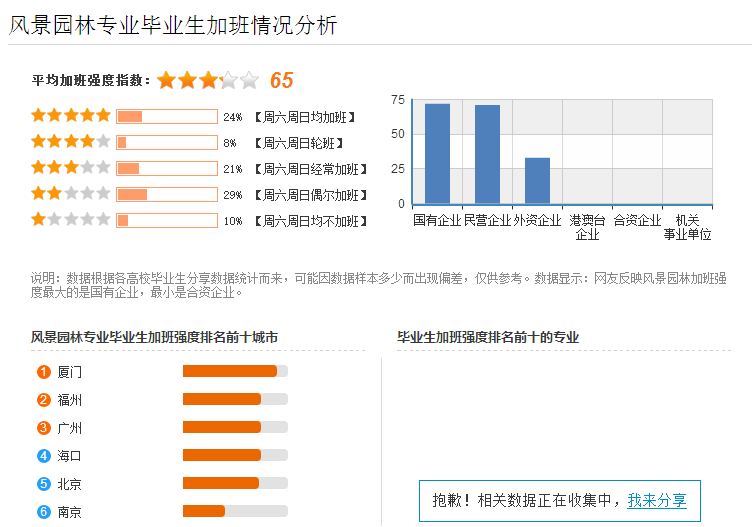Click the 【周六周日均不加班】 label
The width and height of the screenshot is (754, 527).
[311, 221]
